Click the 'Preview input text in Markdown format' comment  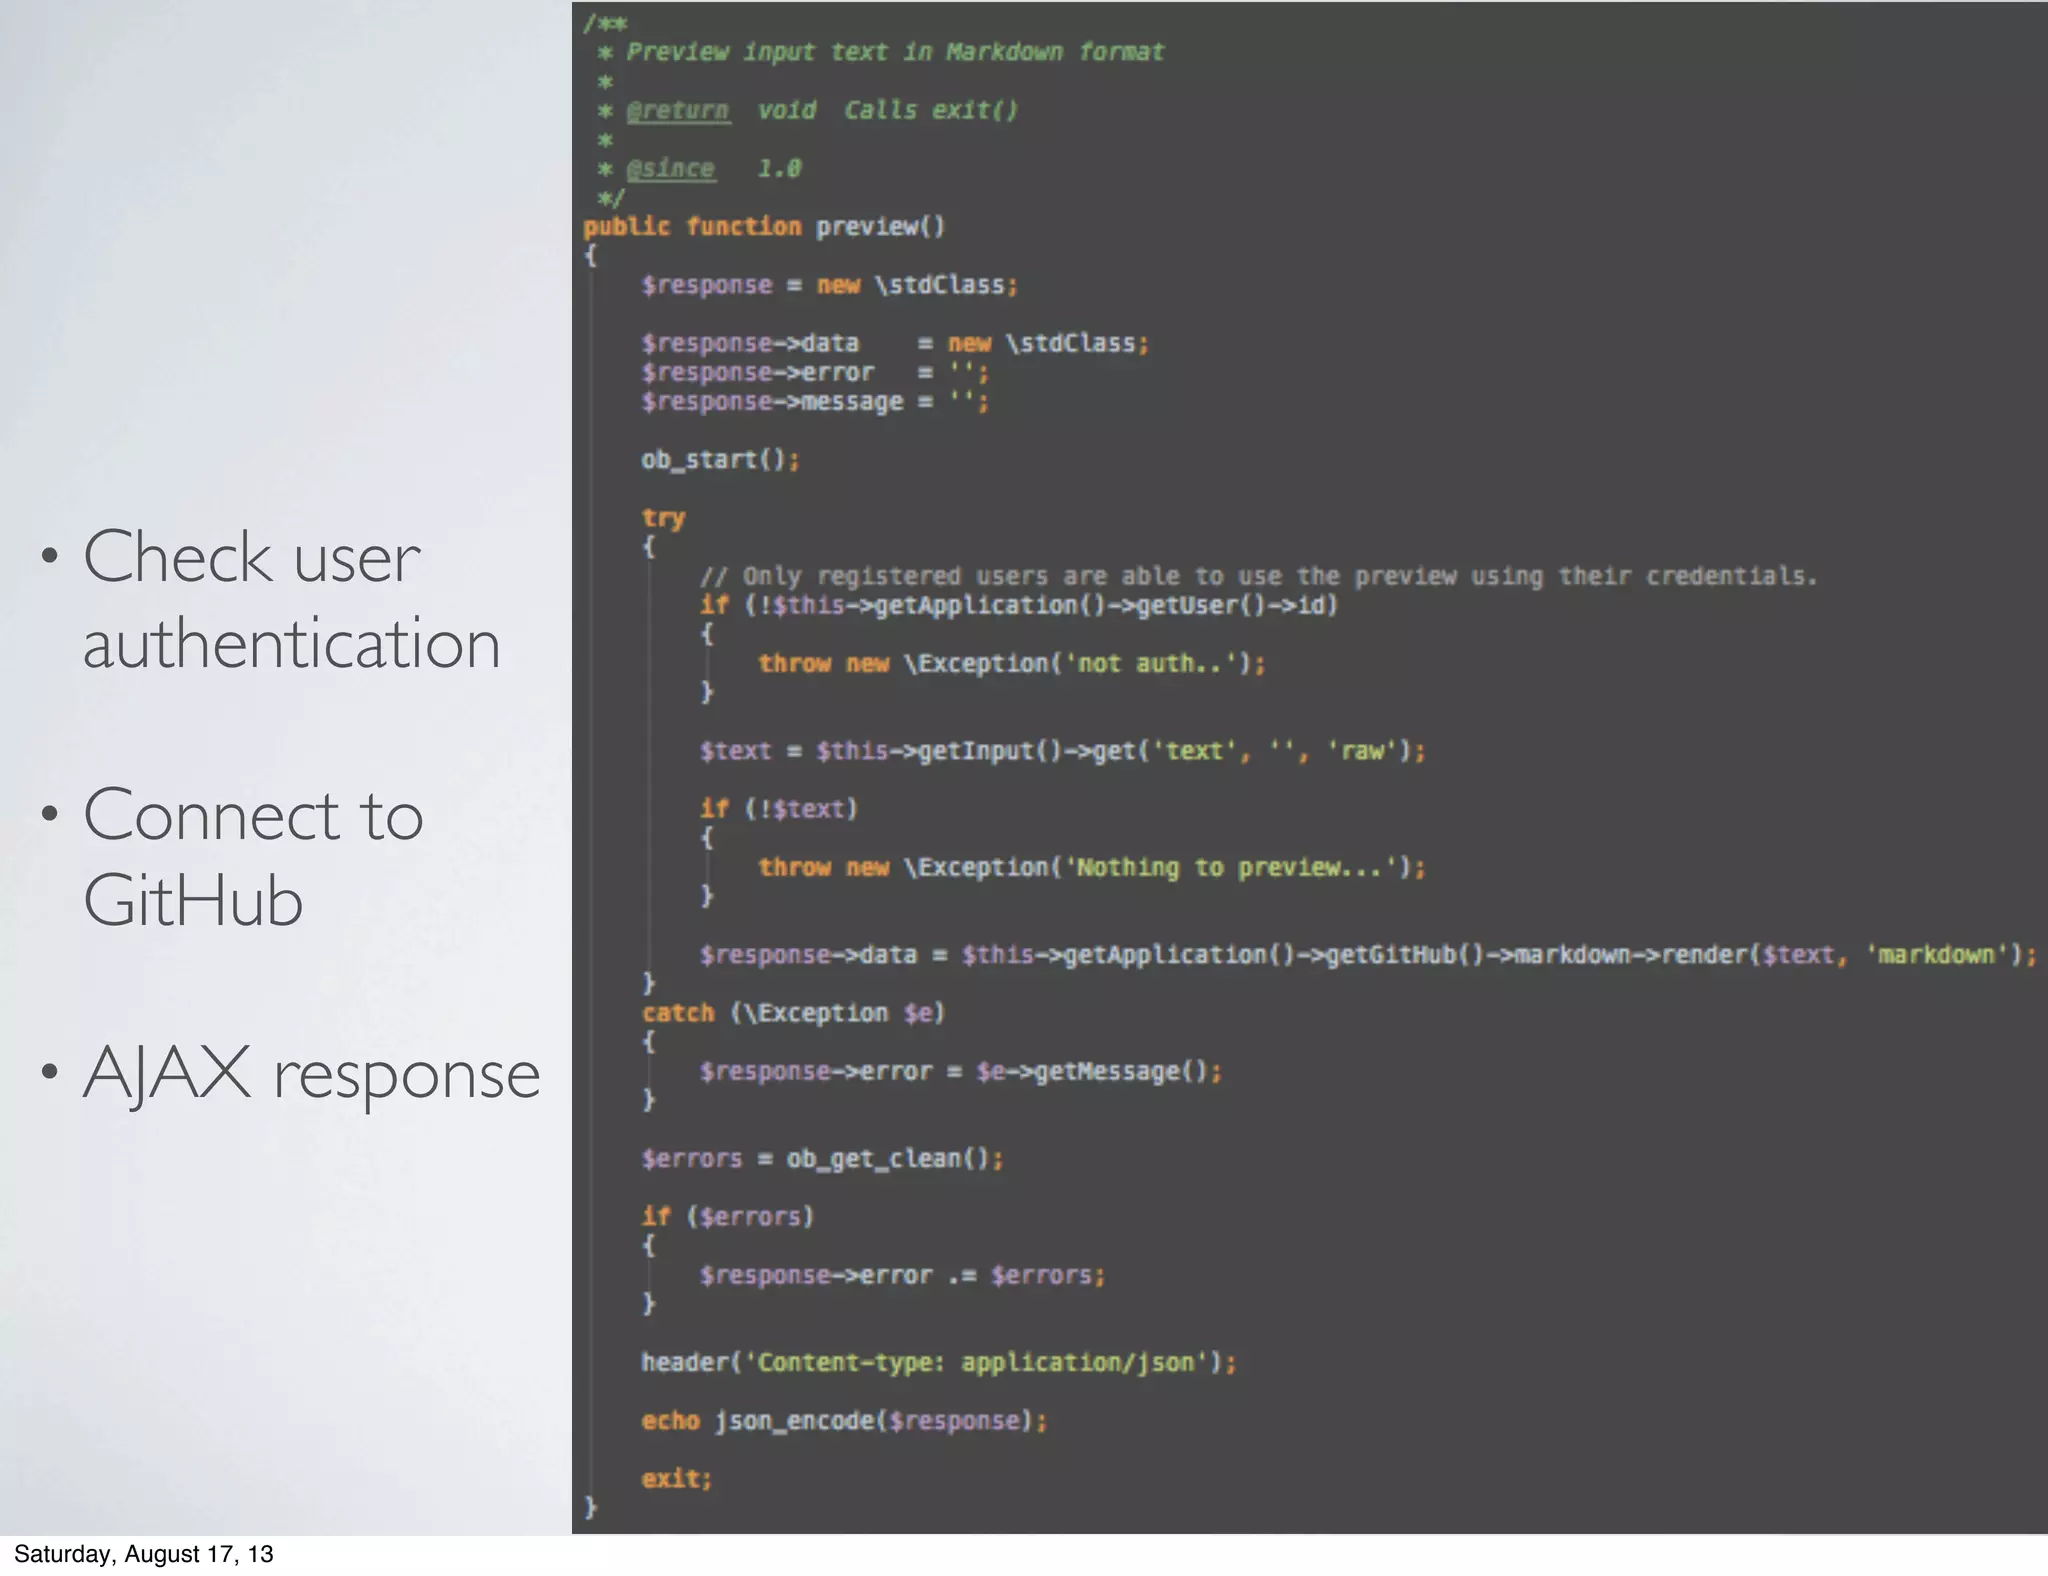point(895,52)
